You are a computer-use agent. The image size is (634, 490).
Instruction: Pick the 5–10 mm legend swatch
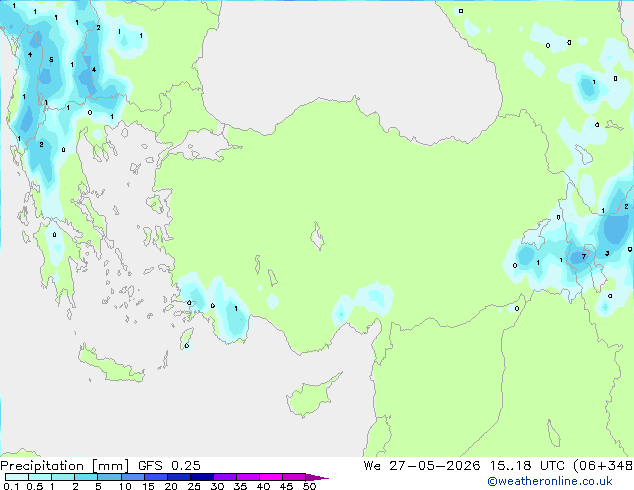pyautogui.click(x=110, y=477)
